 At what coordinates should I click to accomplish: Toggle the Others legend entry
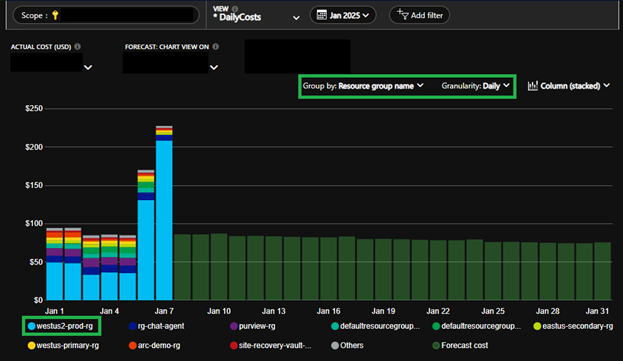coord(347,345)
